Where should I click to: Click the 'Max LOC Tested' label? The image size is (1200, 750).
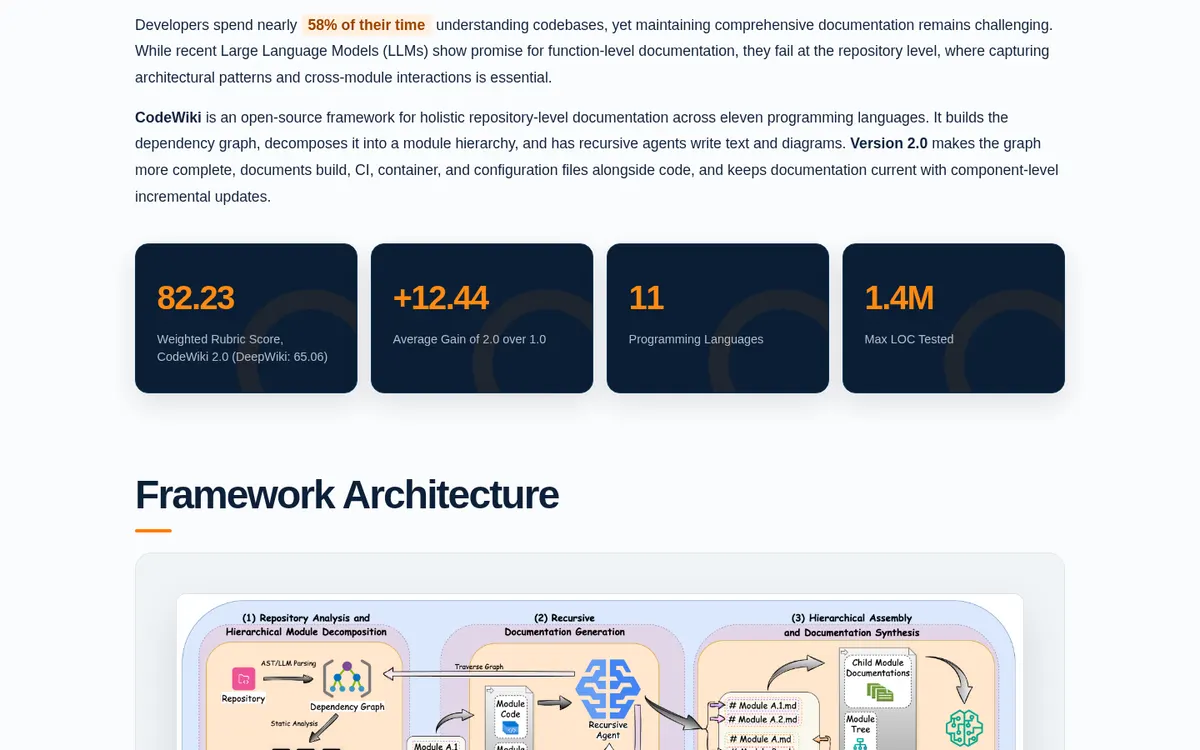[909, 339]
